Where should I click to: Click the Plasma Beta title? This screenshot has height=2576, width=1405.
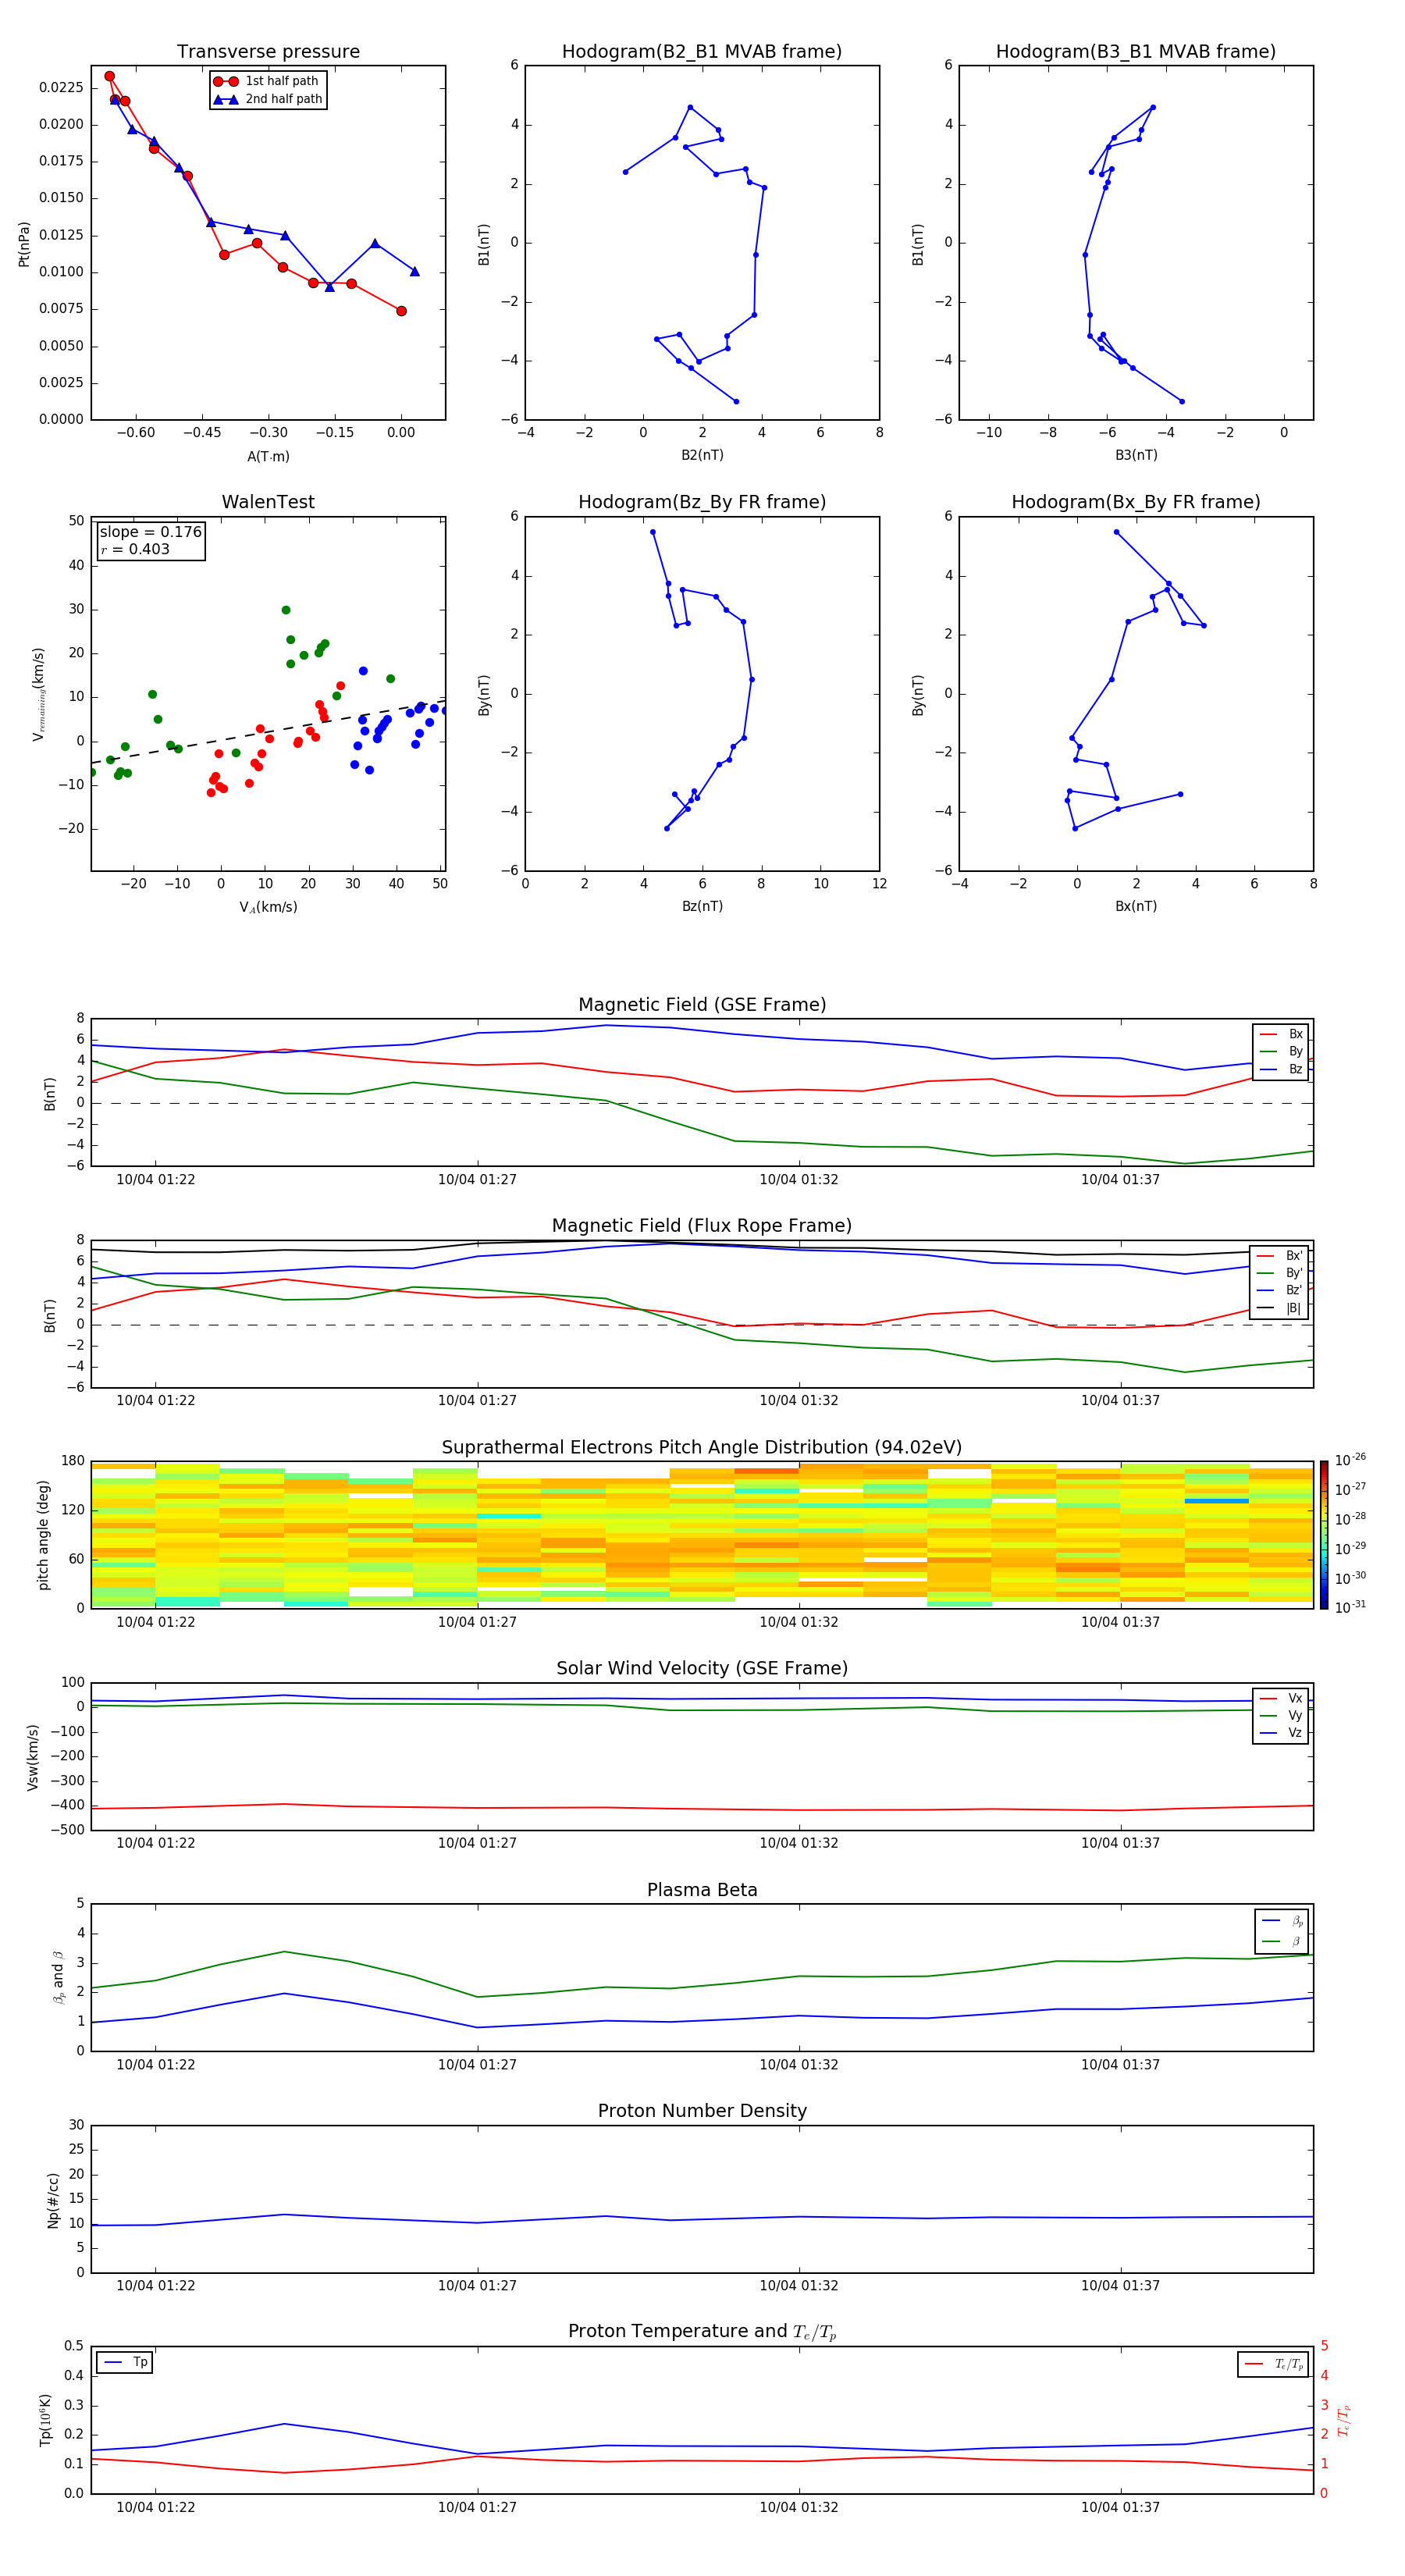click(x=702, y=1890)
